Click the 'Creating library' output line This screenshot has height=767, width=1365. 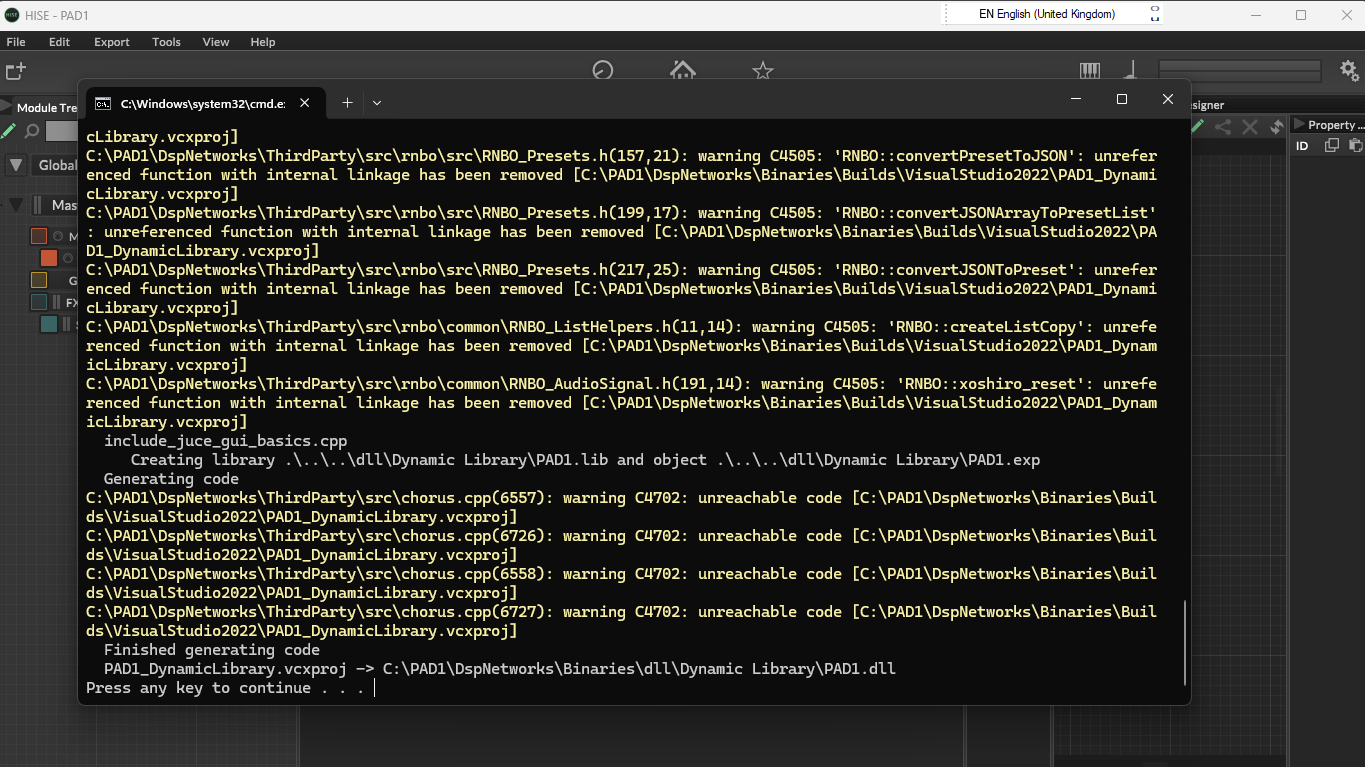click(585, 460)
